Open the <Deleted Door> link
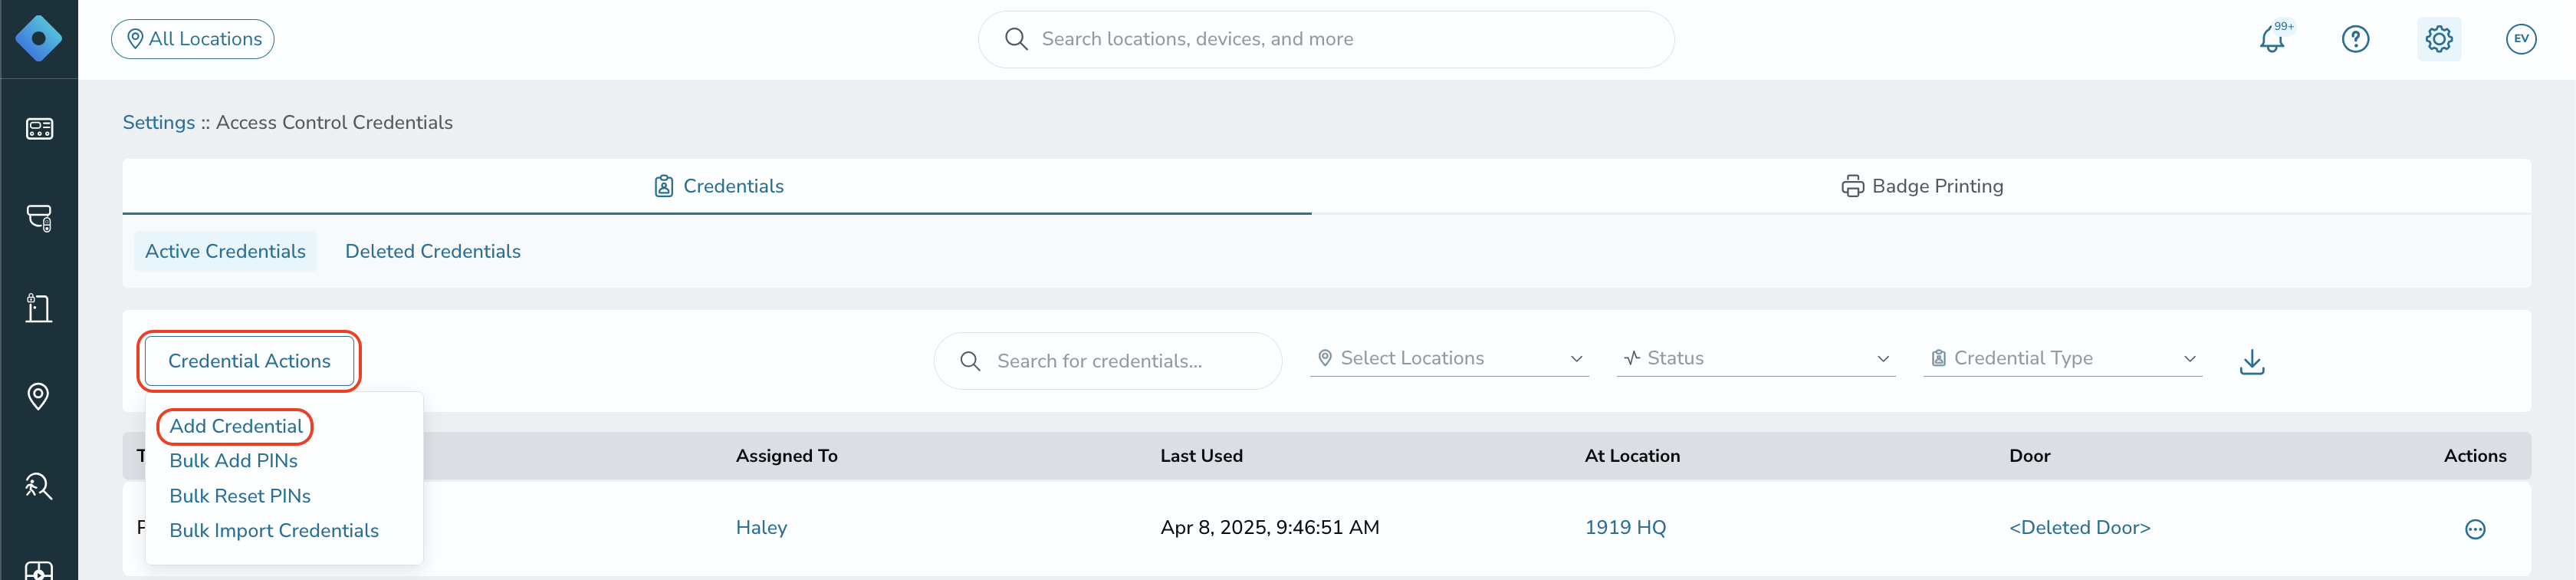Viewport: 2576px width, 580px height. 2079,527
